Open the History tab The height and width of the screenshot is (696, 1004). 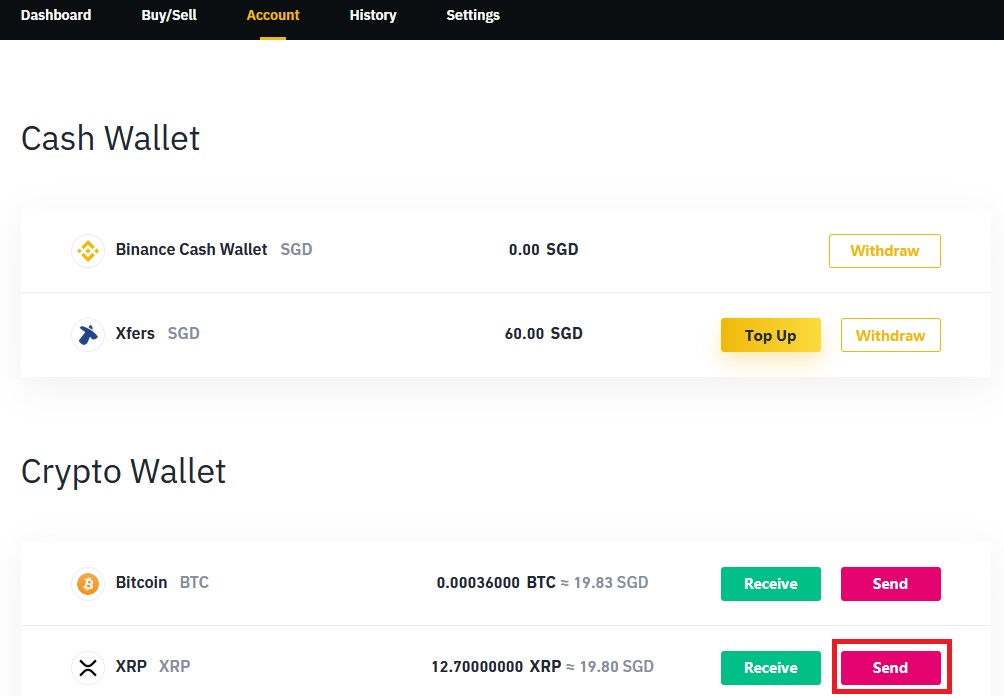click(x=373, y=15)
